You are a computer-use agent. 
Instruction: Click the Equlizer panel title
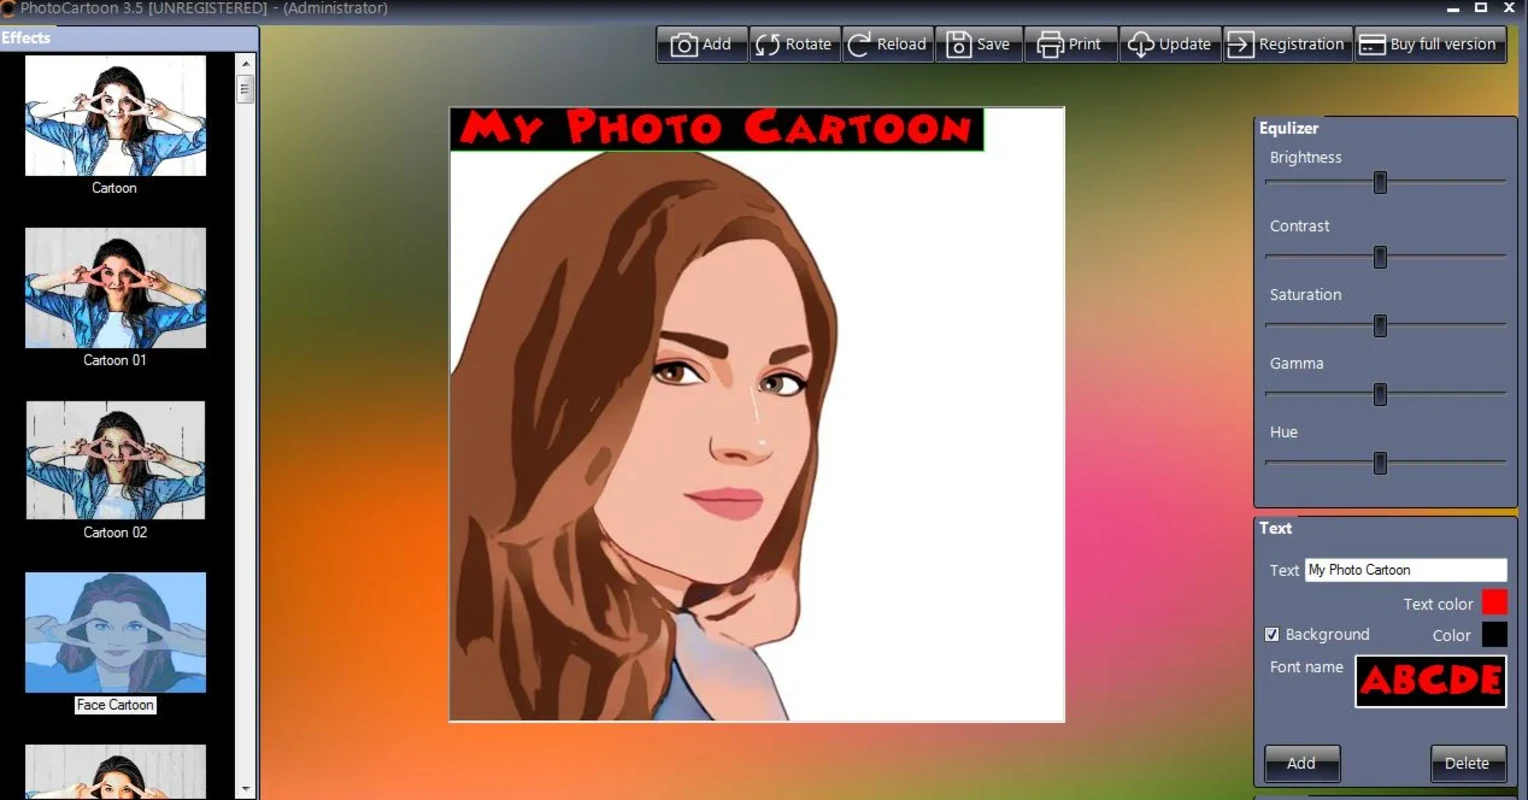[x=1289, y=128]
